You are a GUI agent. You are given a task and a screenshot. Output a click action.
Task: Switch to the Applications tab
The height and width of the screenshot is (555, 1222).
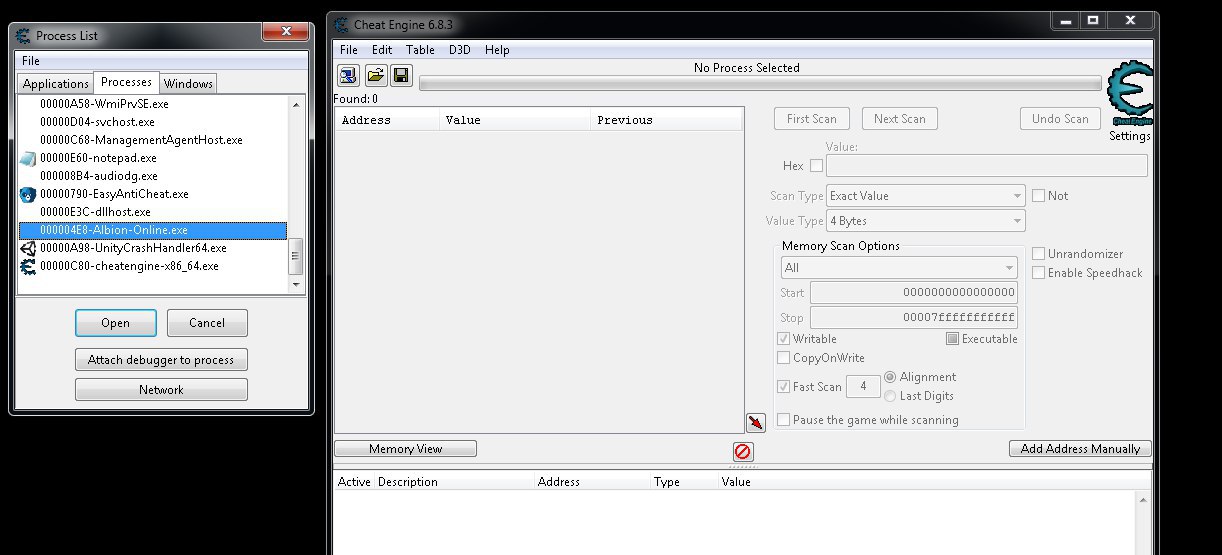(56, 84)
